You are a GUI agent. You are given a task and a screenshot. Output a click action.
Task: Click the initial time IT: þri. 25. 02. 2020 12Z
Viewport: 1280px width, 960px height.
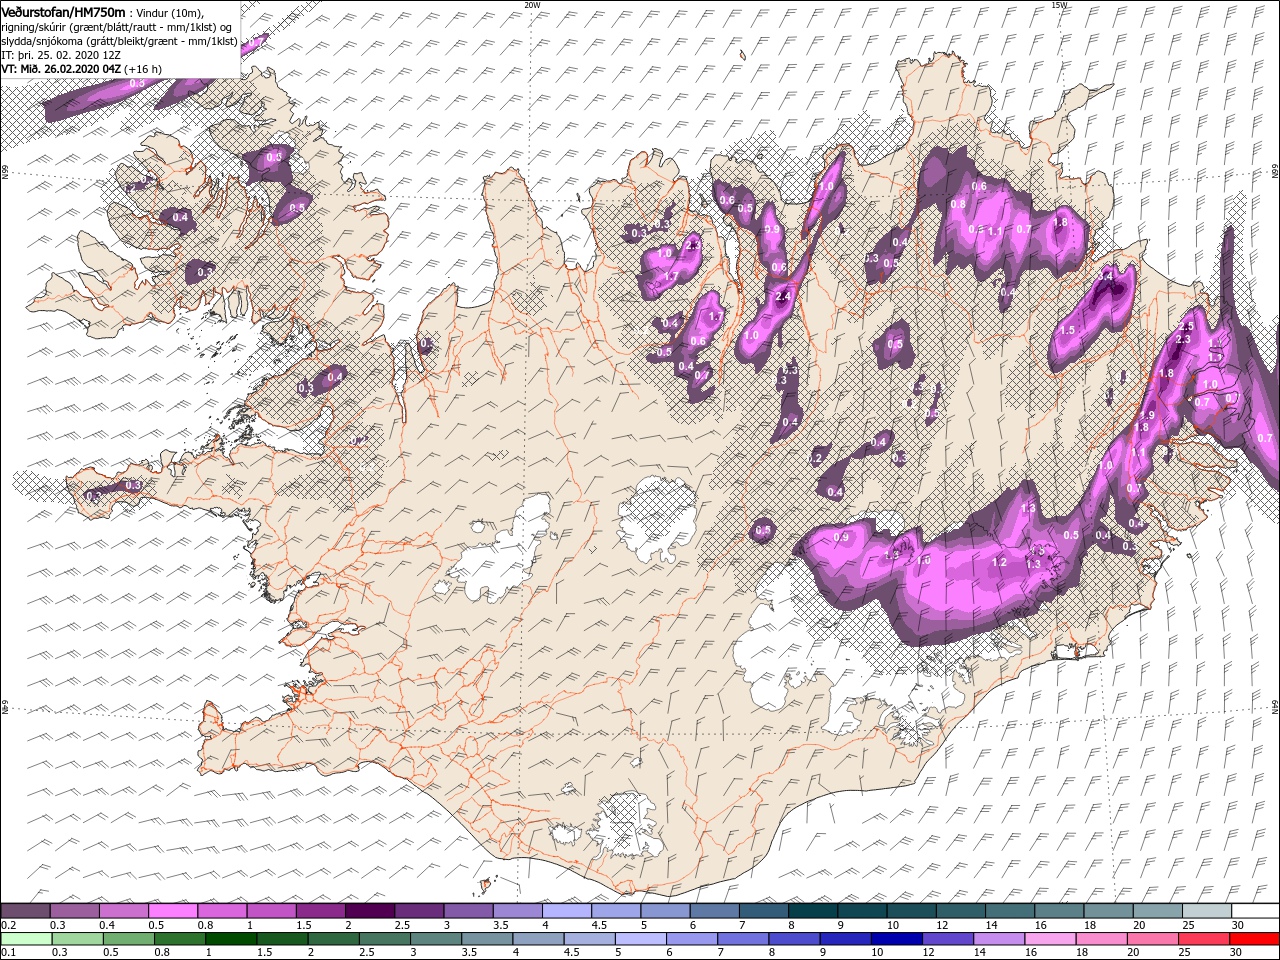pyautogui.click(x=60, y=54)
